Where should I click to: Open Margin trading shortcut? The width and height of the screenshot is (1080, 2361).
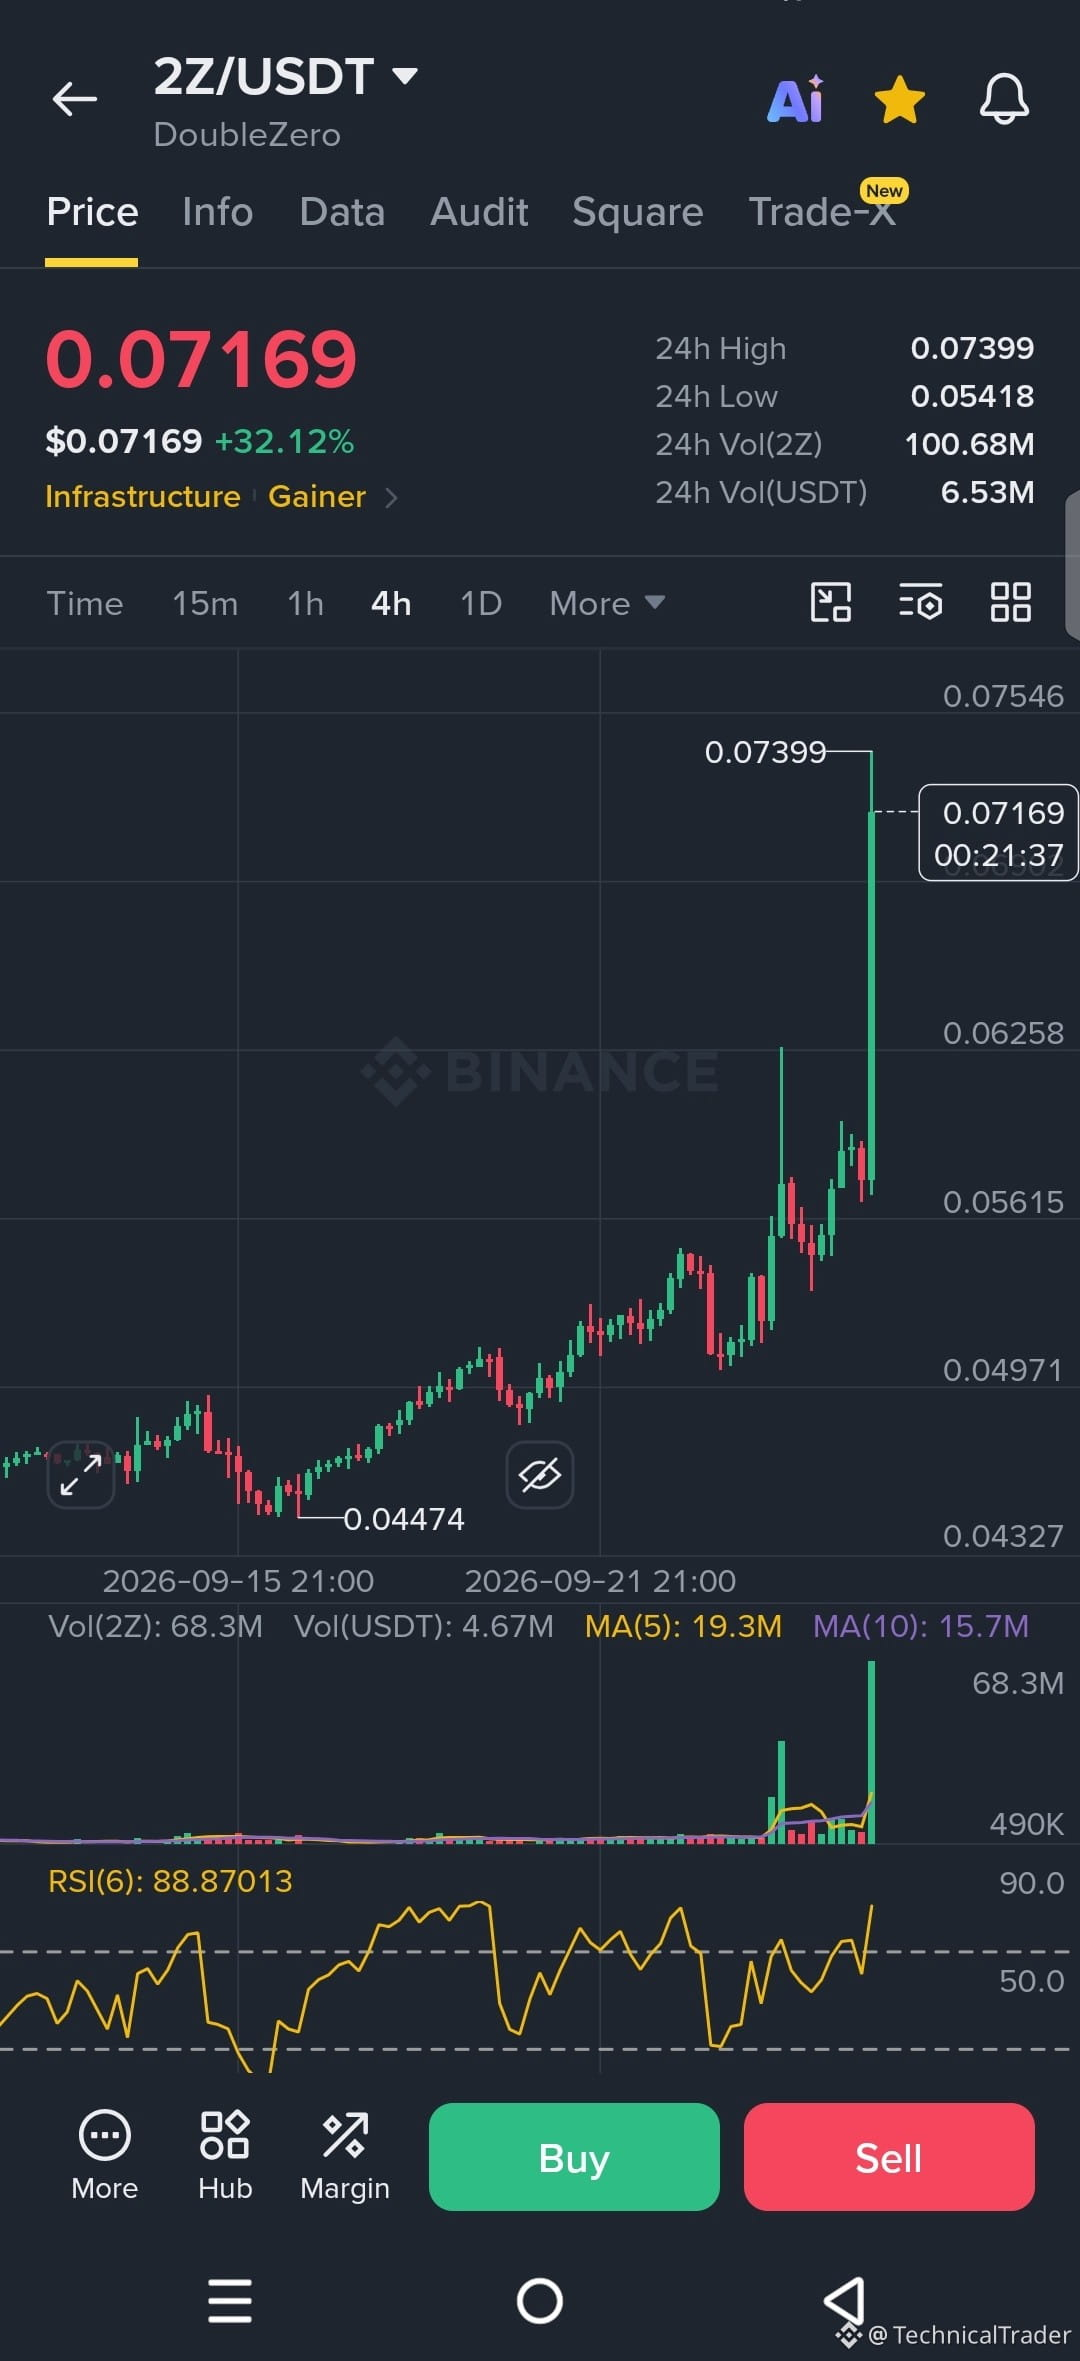coord(345,2156)
